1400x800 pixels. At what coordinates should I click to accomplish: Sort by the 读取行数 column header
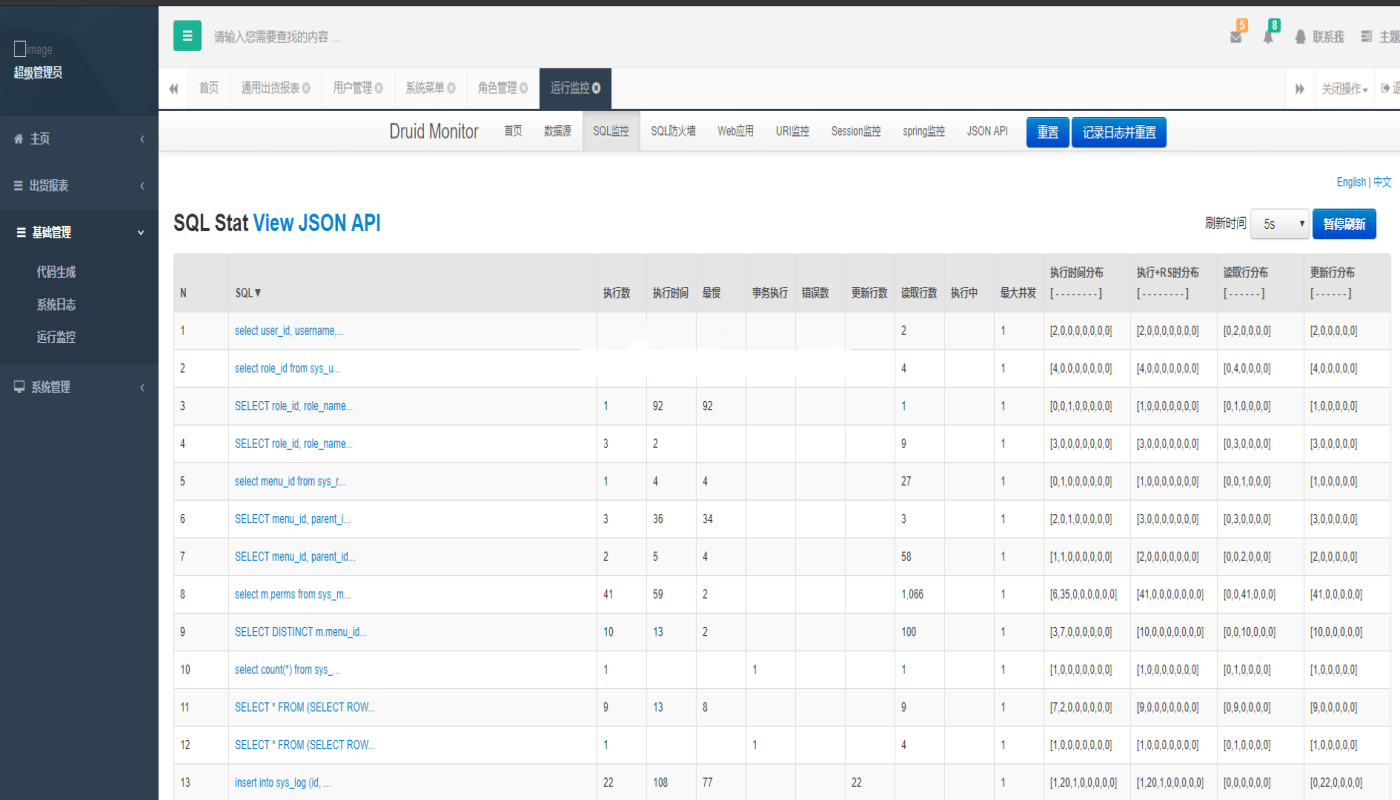coord(919,293)
